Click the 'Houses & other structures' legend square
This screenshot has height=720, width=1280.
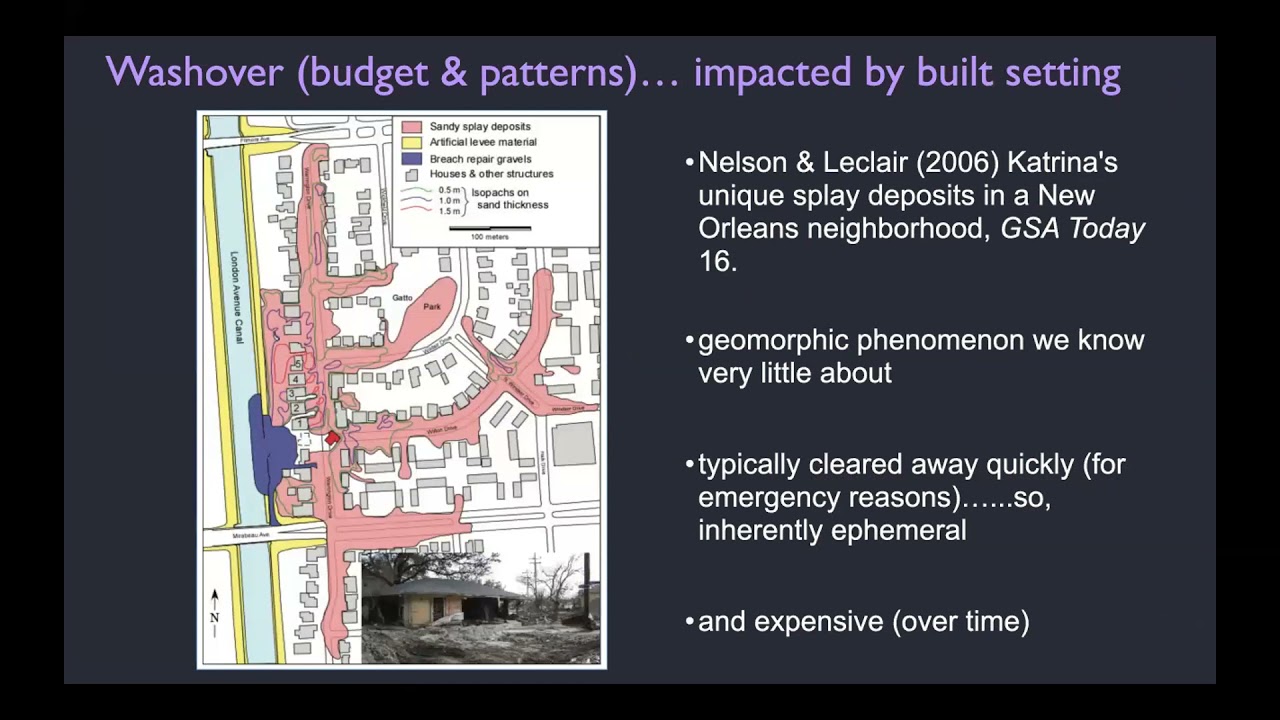coord(411,174)
